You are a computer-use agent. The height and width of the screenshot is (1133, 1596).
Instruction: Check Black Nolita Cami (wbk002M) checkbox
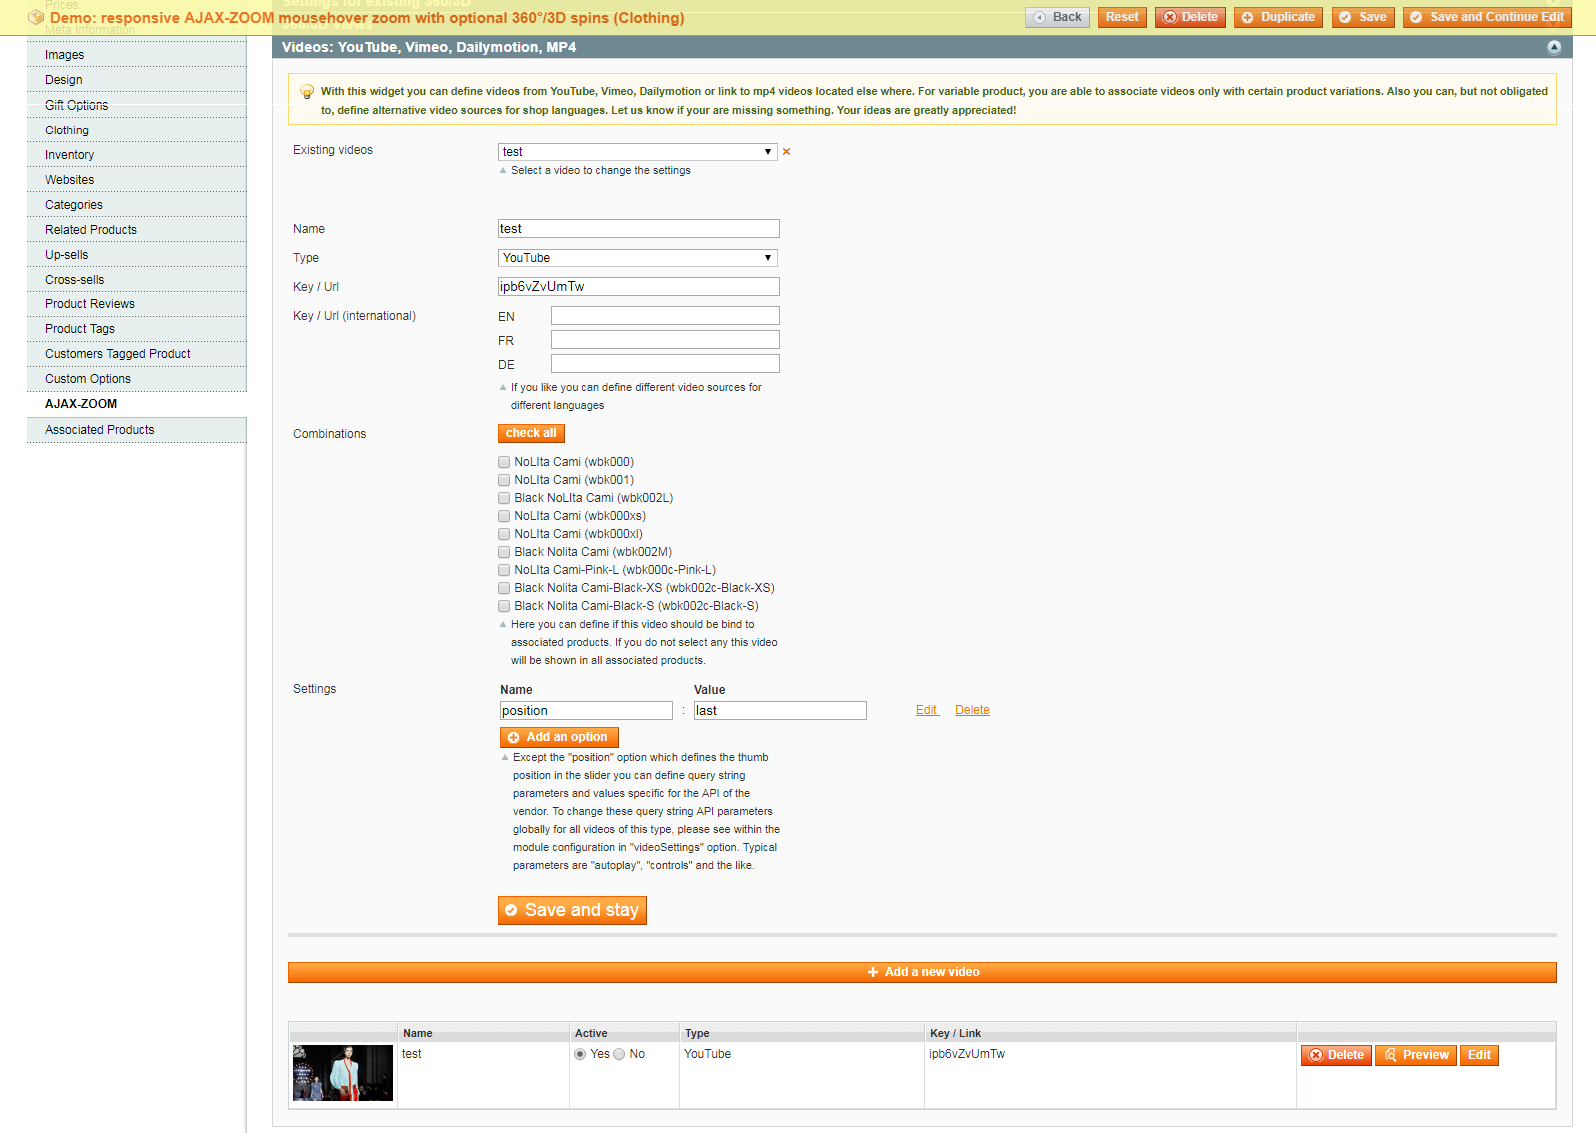[504, 552]
